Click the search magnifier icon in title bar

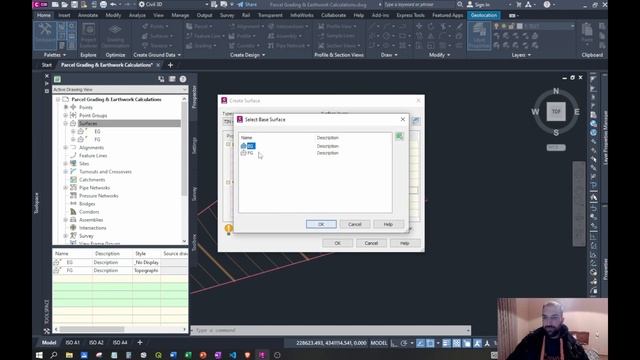[x=460, y=4]
